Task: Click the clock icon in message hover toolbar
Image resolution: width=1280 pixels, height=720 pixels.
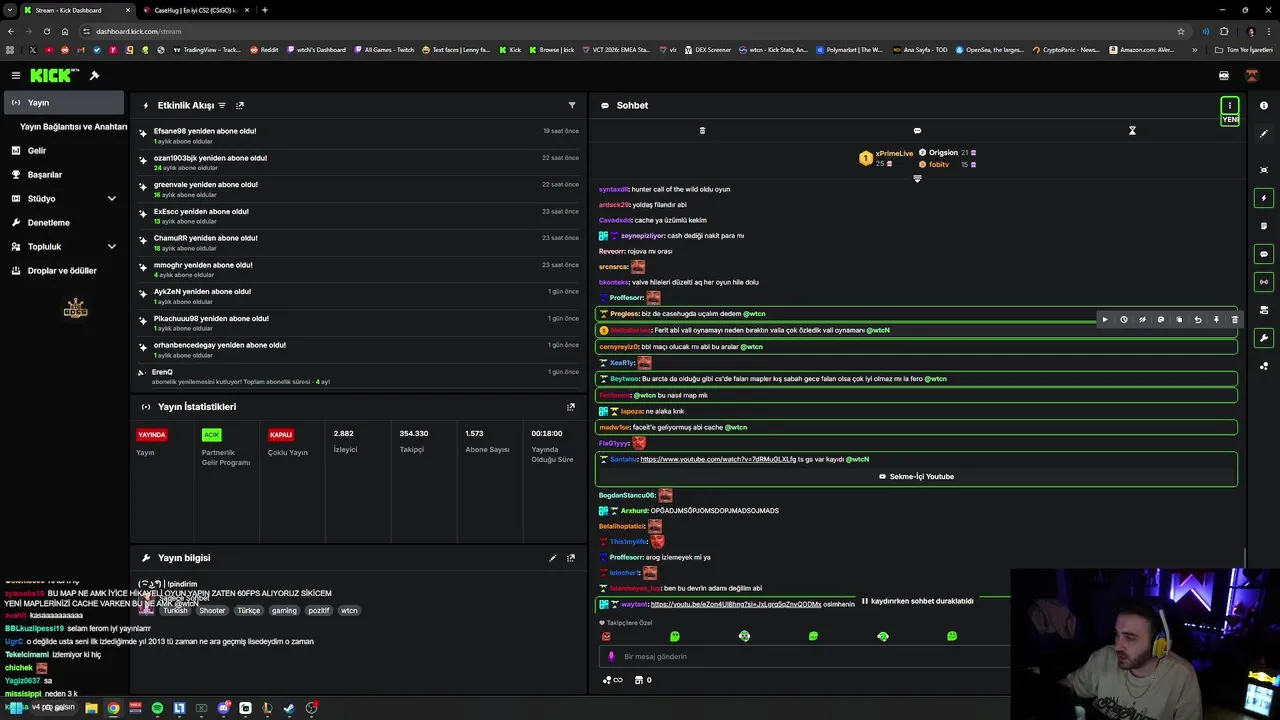Action: pyautogui.click(x=1123, y=320)
